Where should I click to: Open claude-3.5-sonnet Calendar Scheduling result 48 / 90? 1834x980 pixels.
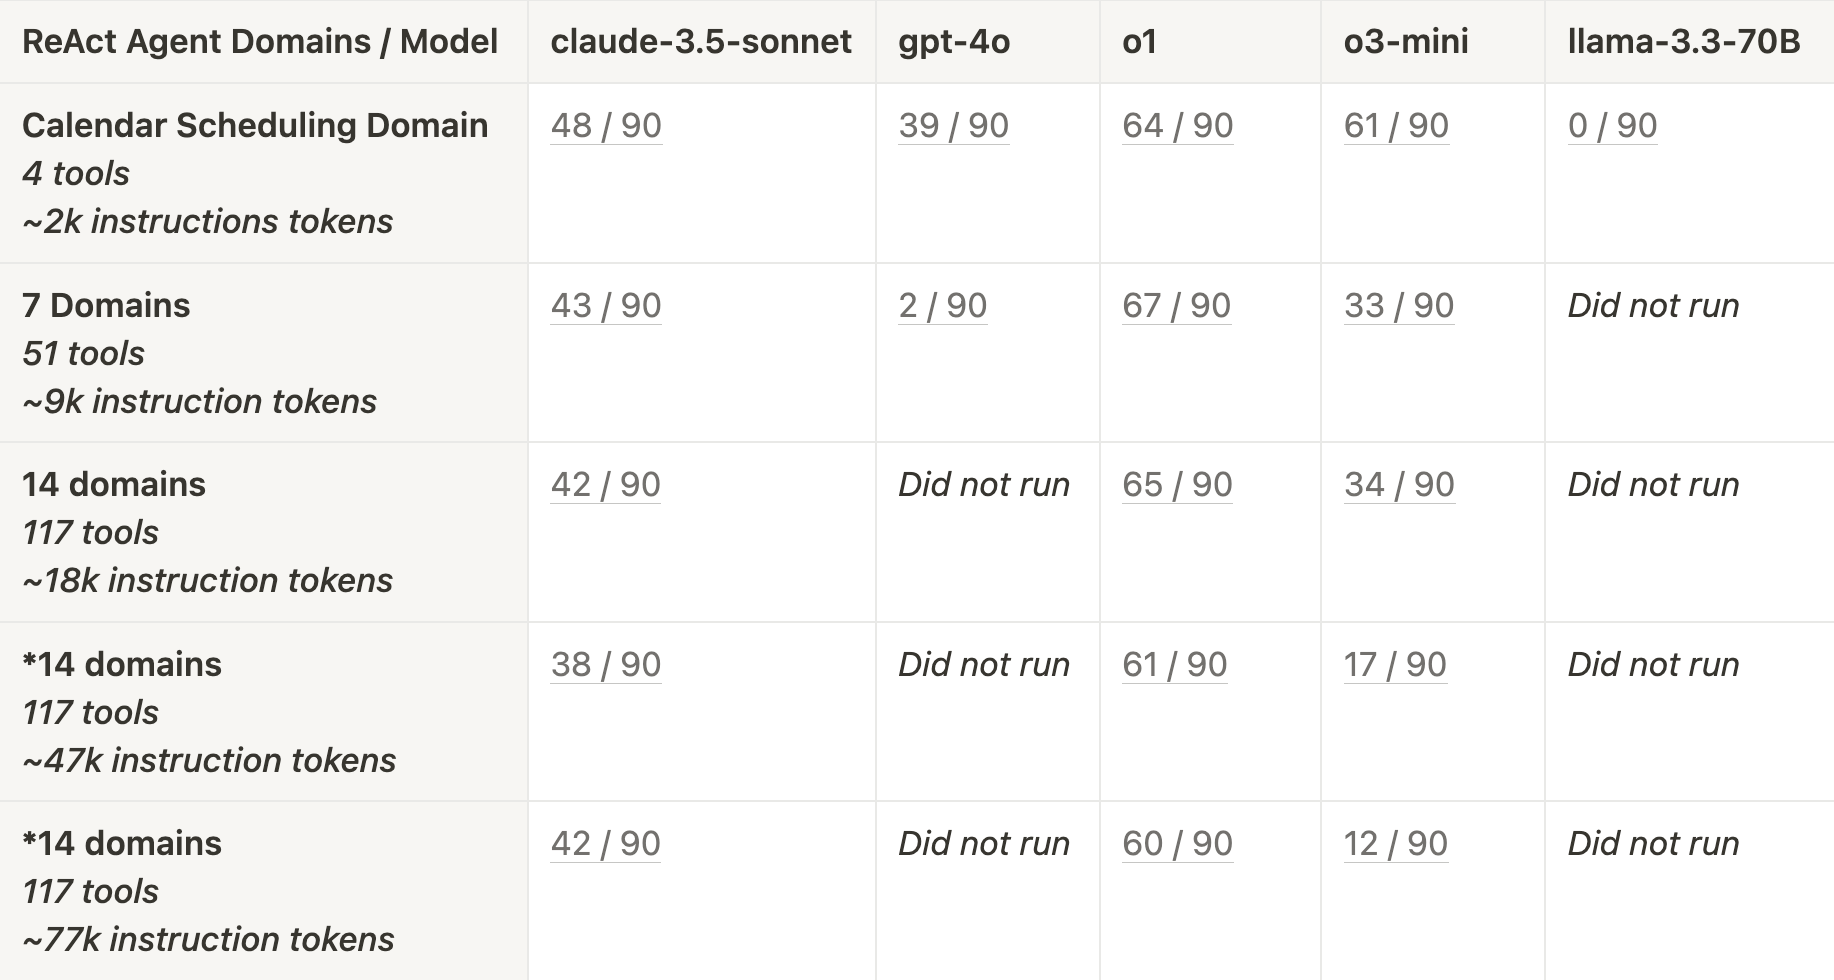click(606, 126)
